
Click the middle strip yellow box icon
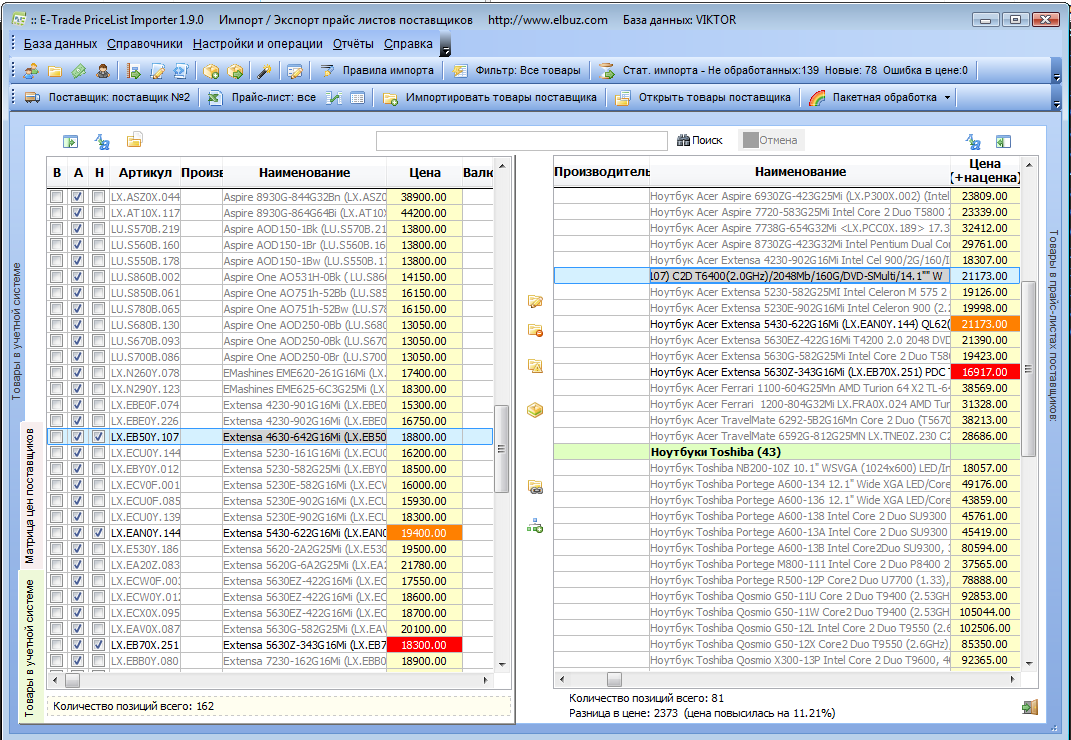536,410
